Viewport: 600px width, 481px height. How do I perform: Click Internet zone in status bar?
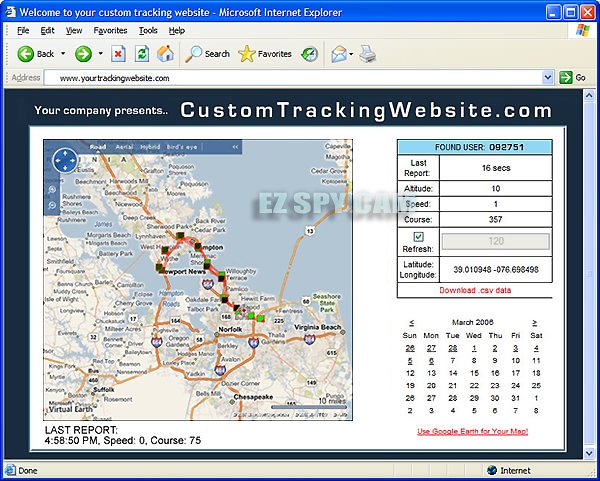pyautogui.click(x=509, y=470)
